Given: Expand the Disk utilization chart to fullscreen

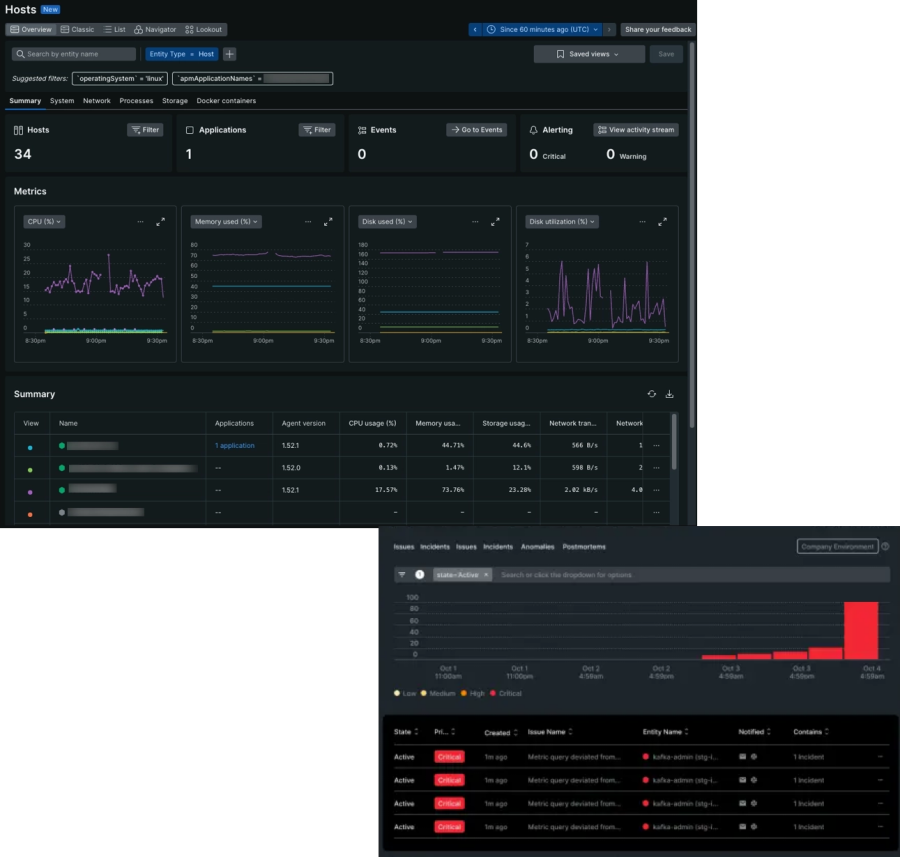Looking at the screenshot, I should tap(662, 222).
